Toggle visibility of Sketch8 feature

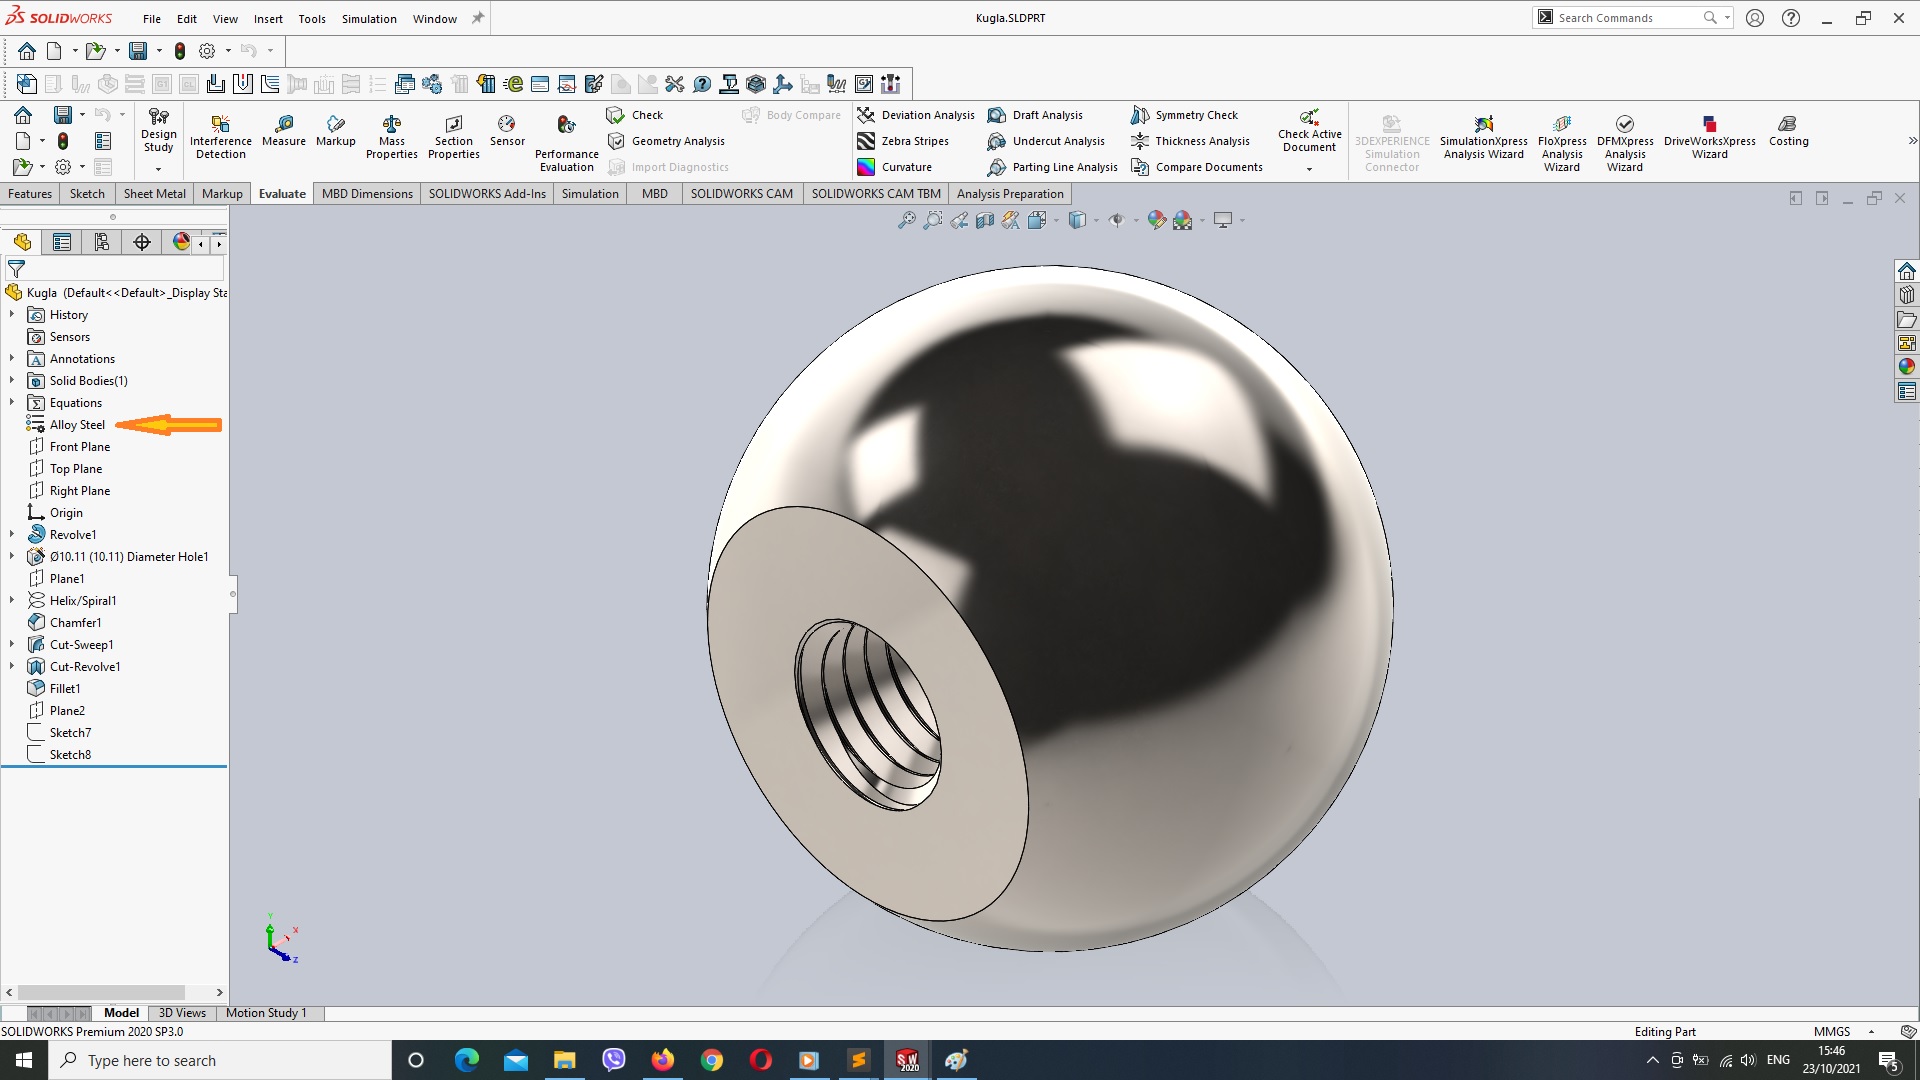coord(70,754)
